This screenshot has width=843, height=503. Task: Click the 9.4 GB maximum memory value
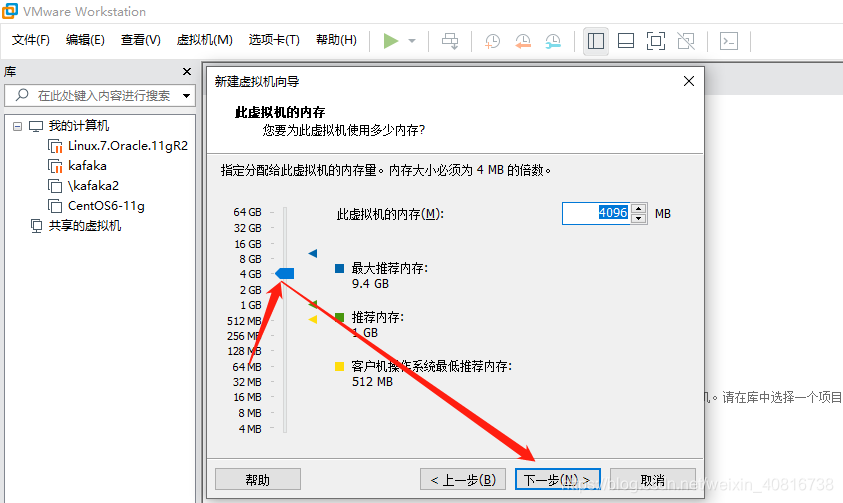pyautogui.click(x=370, y=284)
